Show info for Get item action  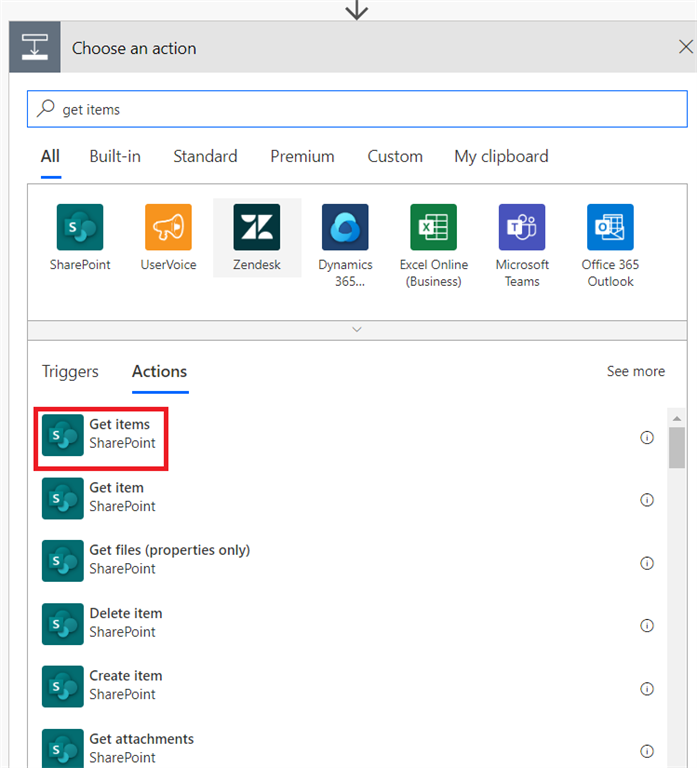pyautogui.click(x=647, y=500)
